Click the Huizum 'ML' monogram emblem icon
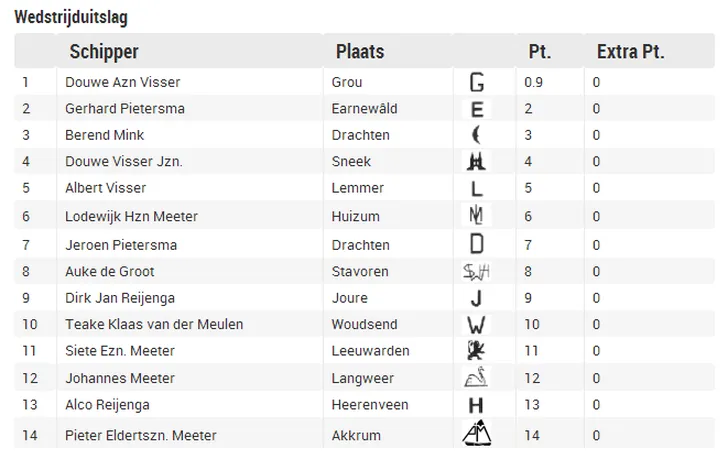 (477, 215)
